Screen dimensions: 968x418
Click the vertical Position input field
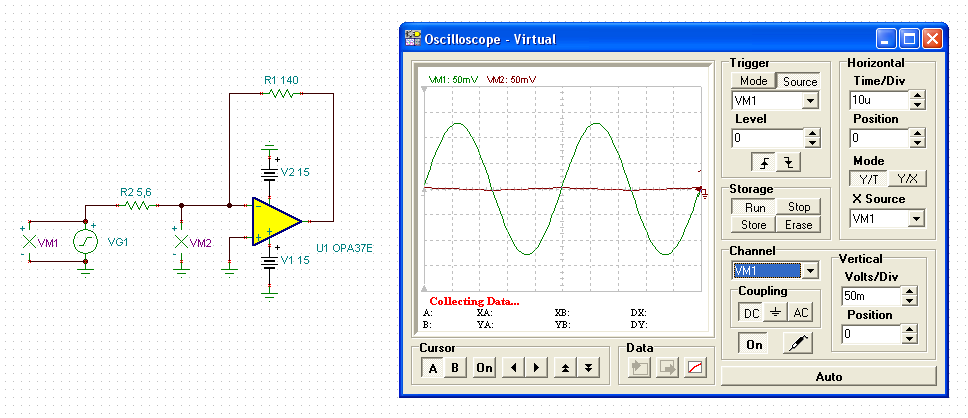[870, 335]
